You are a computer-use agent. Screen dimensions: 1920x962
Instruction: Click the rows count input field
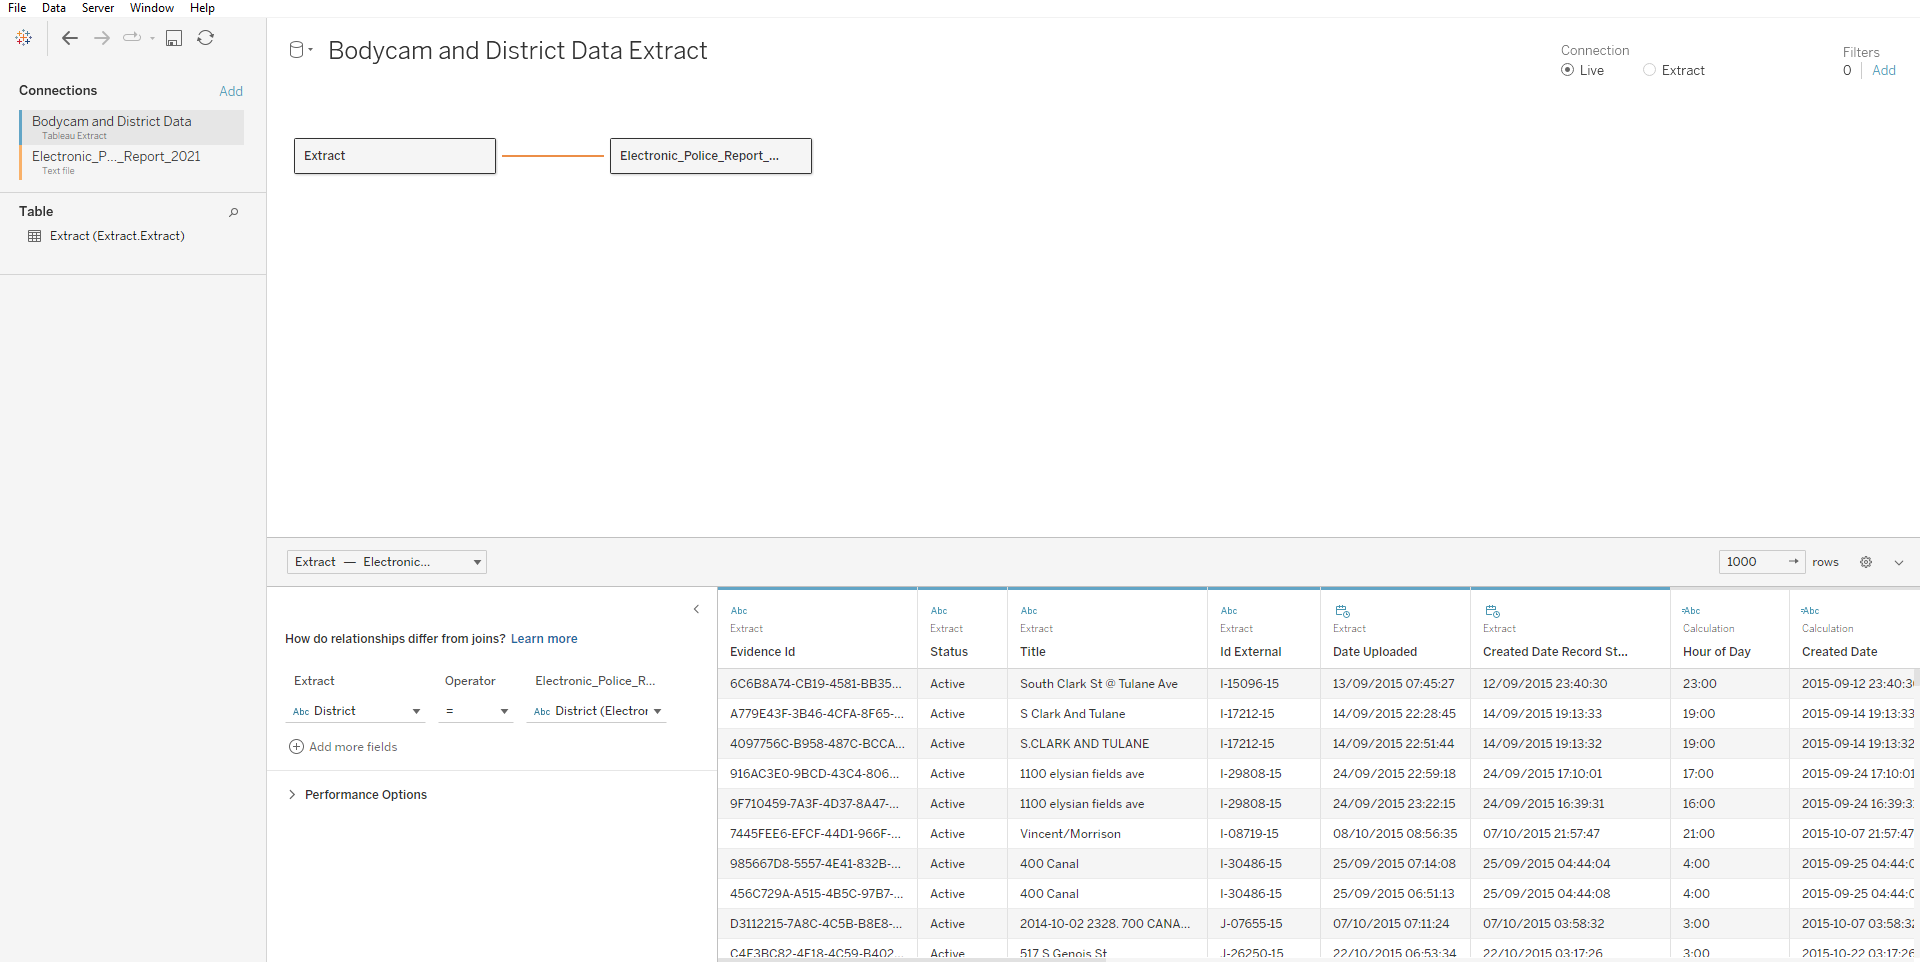click(x=1752, y=562)
